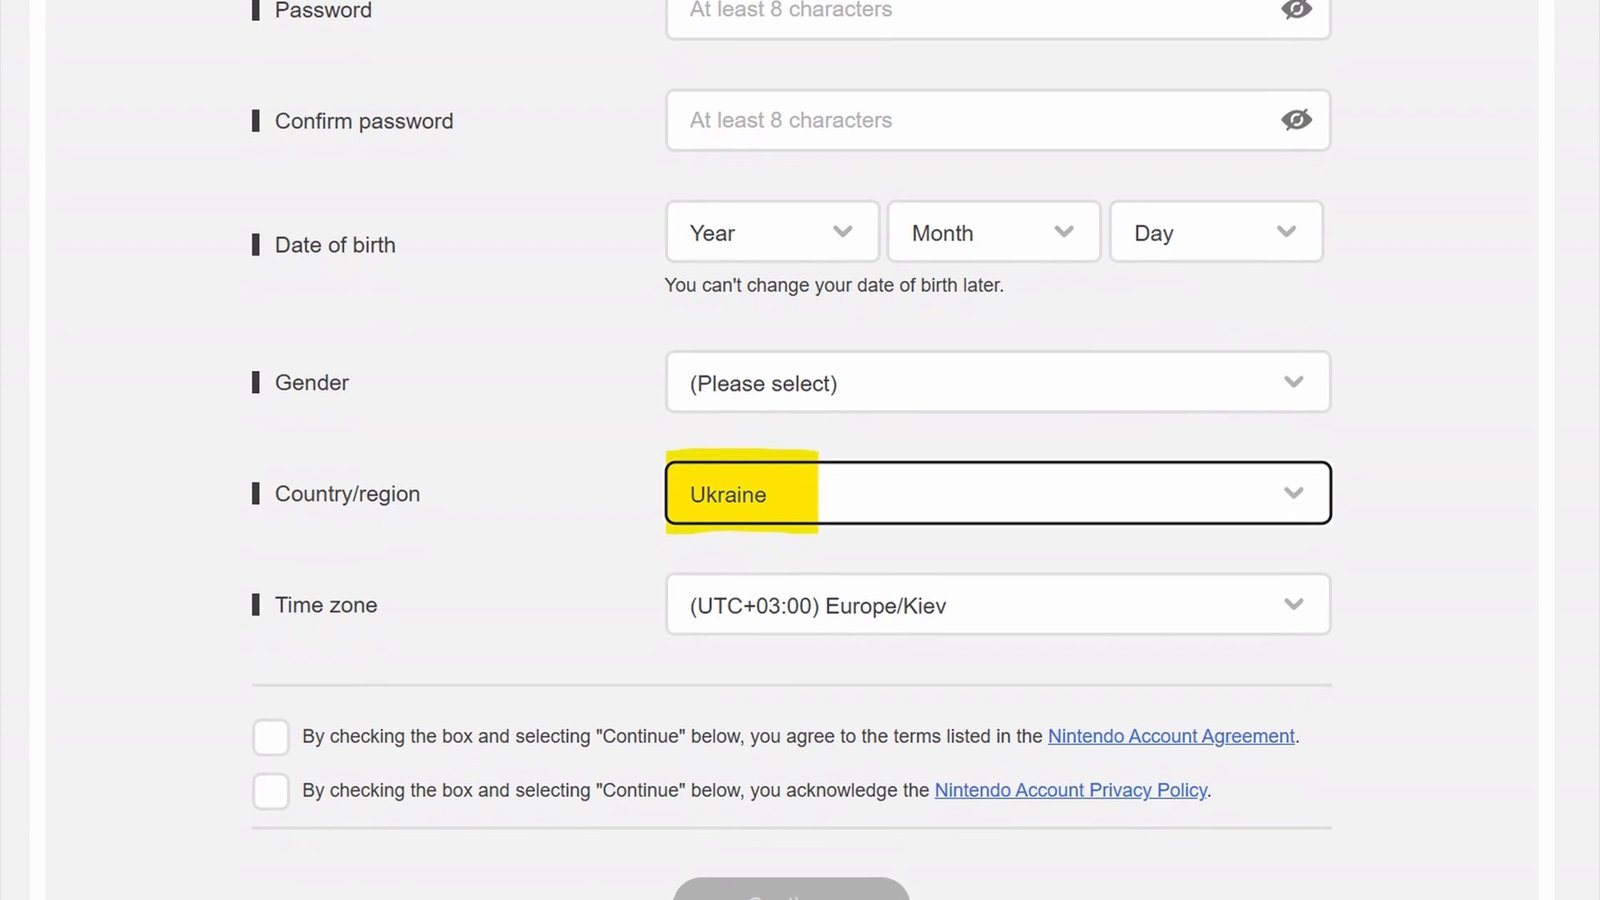
Task: Toggle Password field visibility eye icon
Action: pos(1296,9)
